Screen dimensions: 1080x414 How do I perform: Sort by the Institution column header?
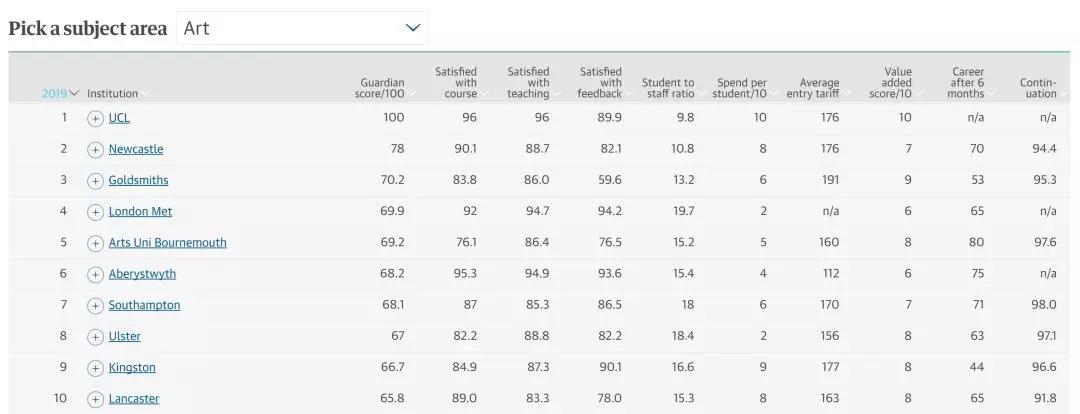(x=113, y=94)
